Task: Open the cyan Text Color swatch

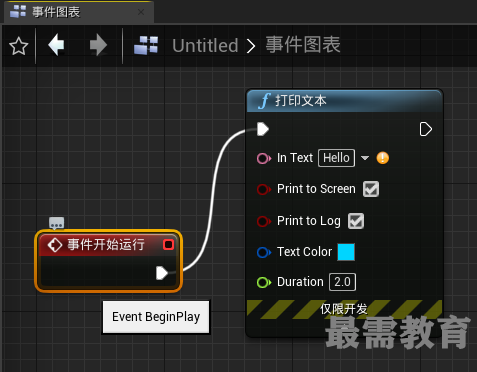Action: pos(346,252)
